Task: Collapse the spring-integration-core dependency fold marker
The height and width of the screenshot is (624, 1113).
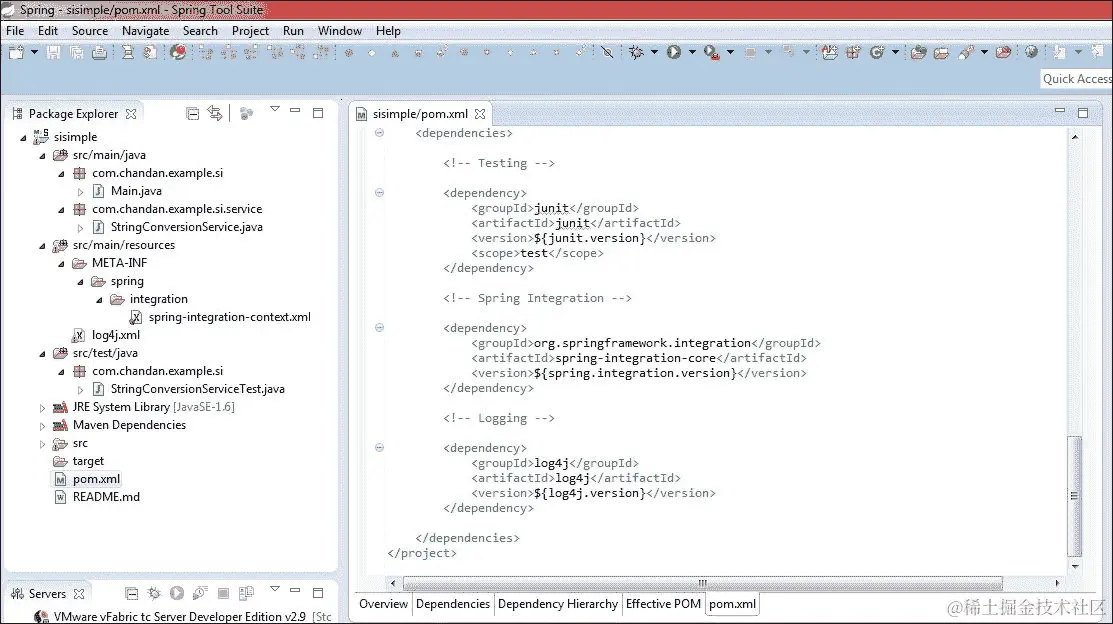Action: click(x=380, y=327)
